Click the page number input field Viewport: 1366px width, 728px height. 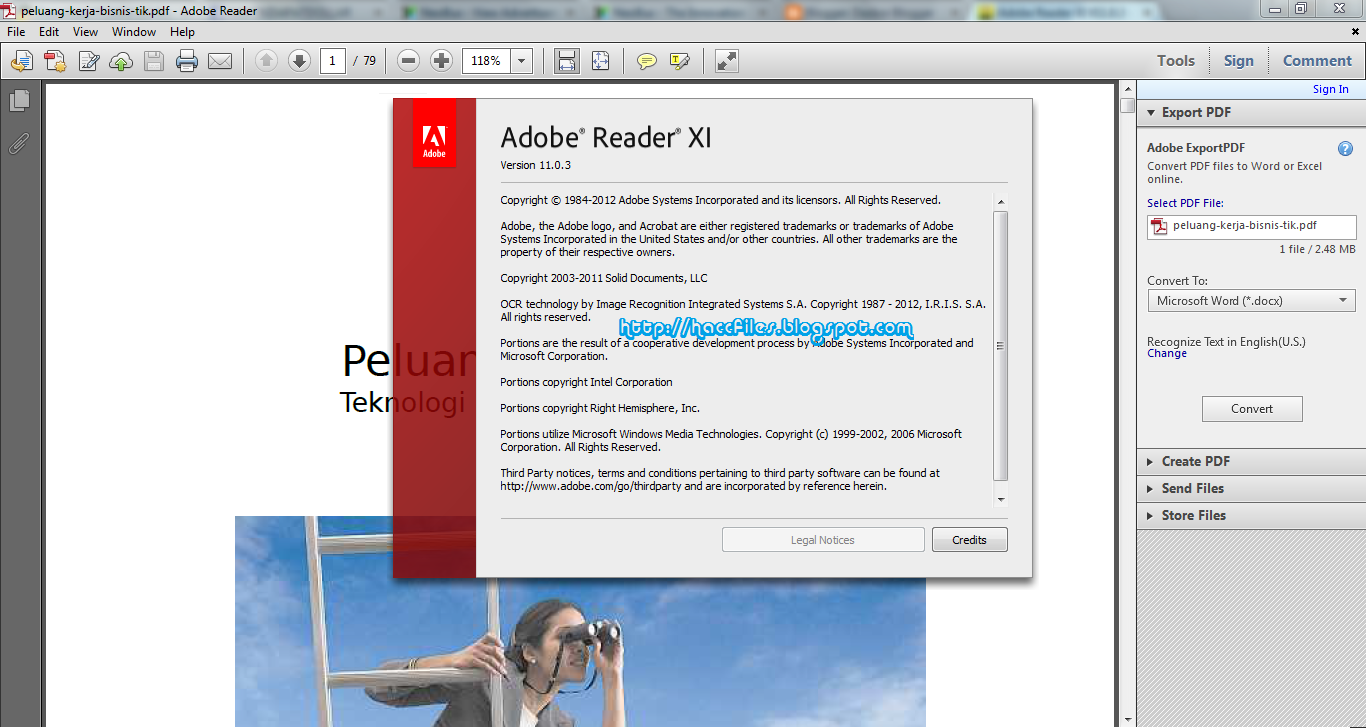point(333,61)
